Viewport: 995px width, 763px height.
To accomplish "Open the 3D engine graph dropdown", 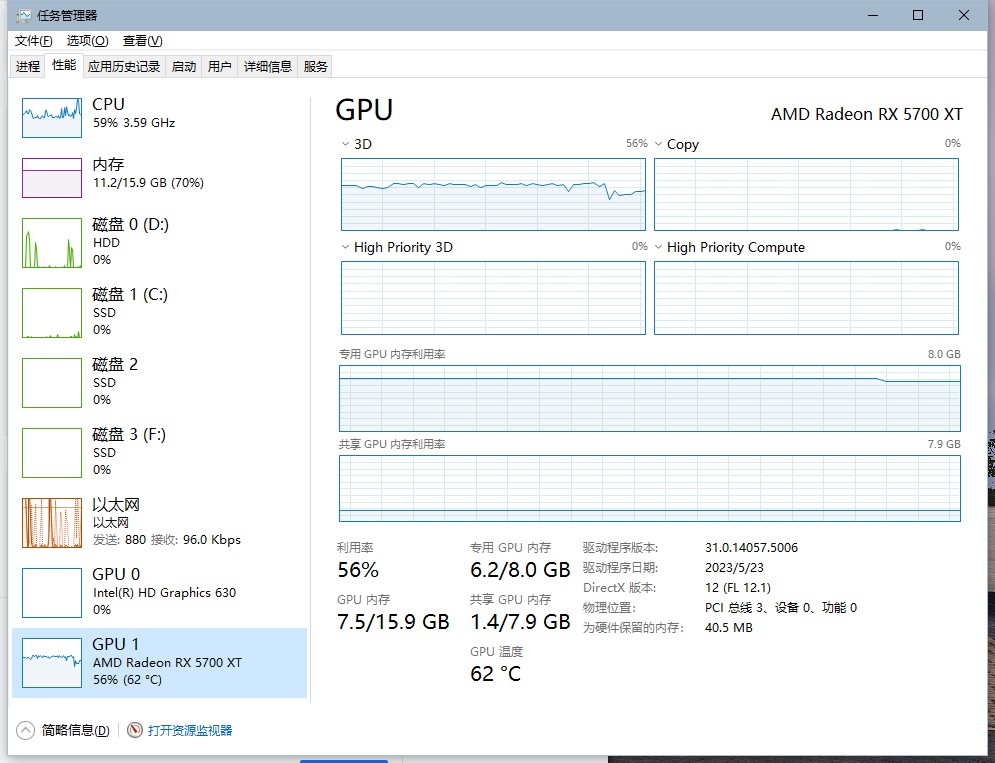I will (x=346, y=144).
